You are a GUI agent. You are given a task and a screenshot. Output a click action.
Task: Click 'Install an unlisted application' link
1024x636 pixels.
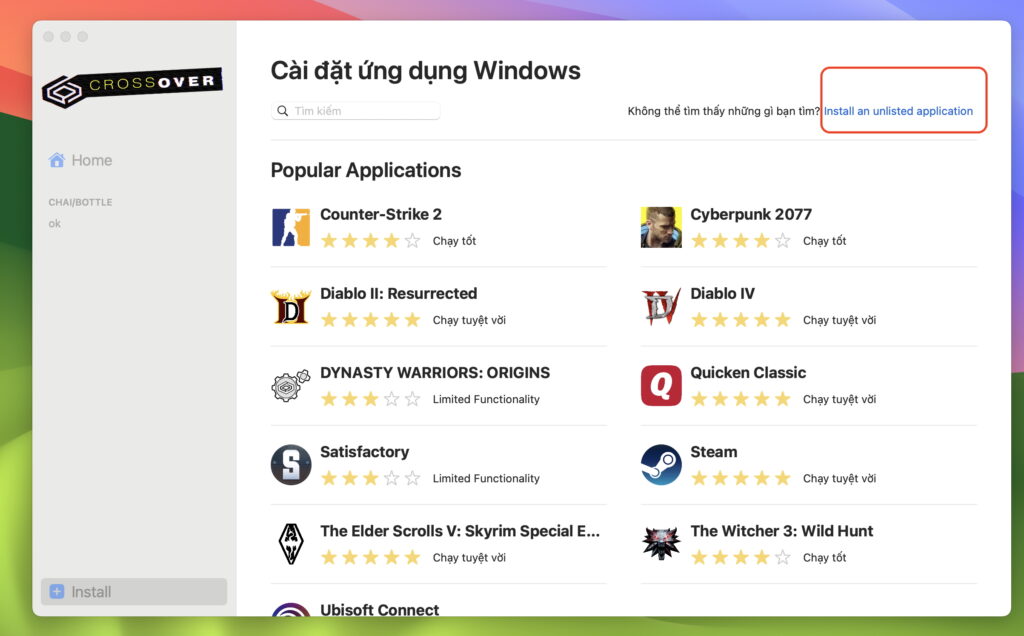(898, 111)
